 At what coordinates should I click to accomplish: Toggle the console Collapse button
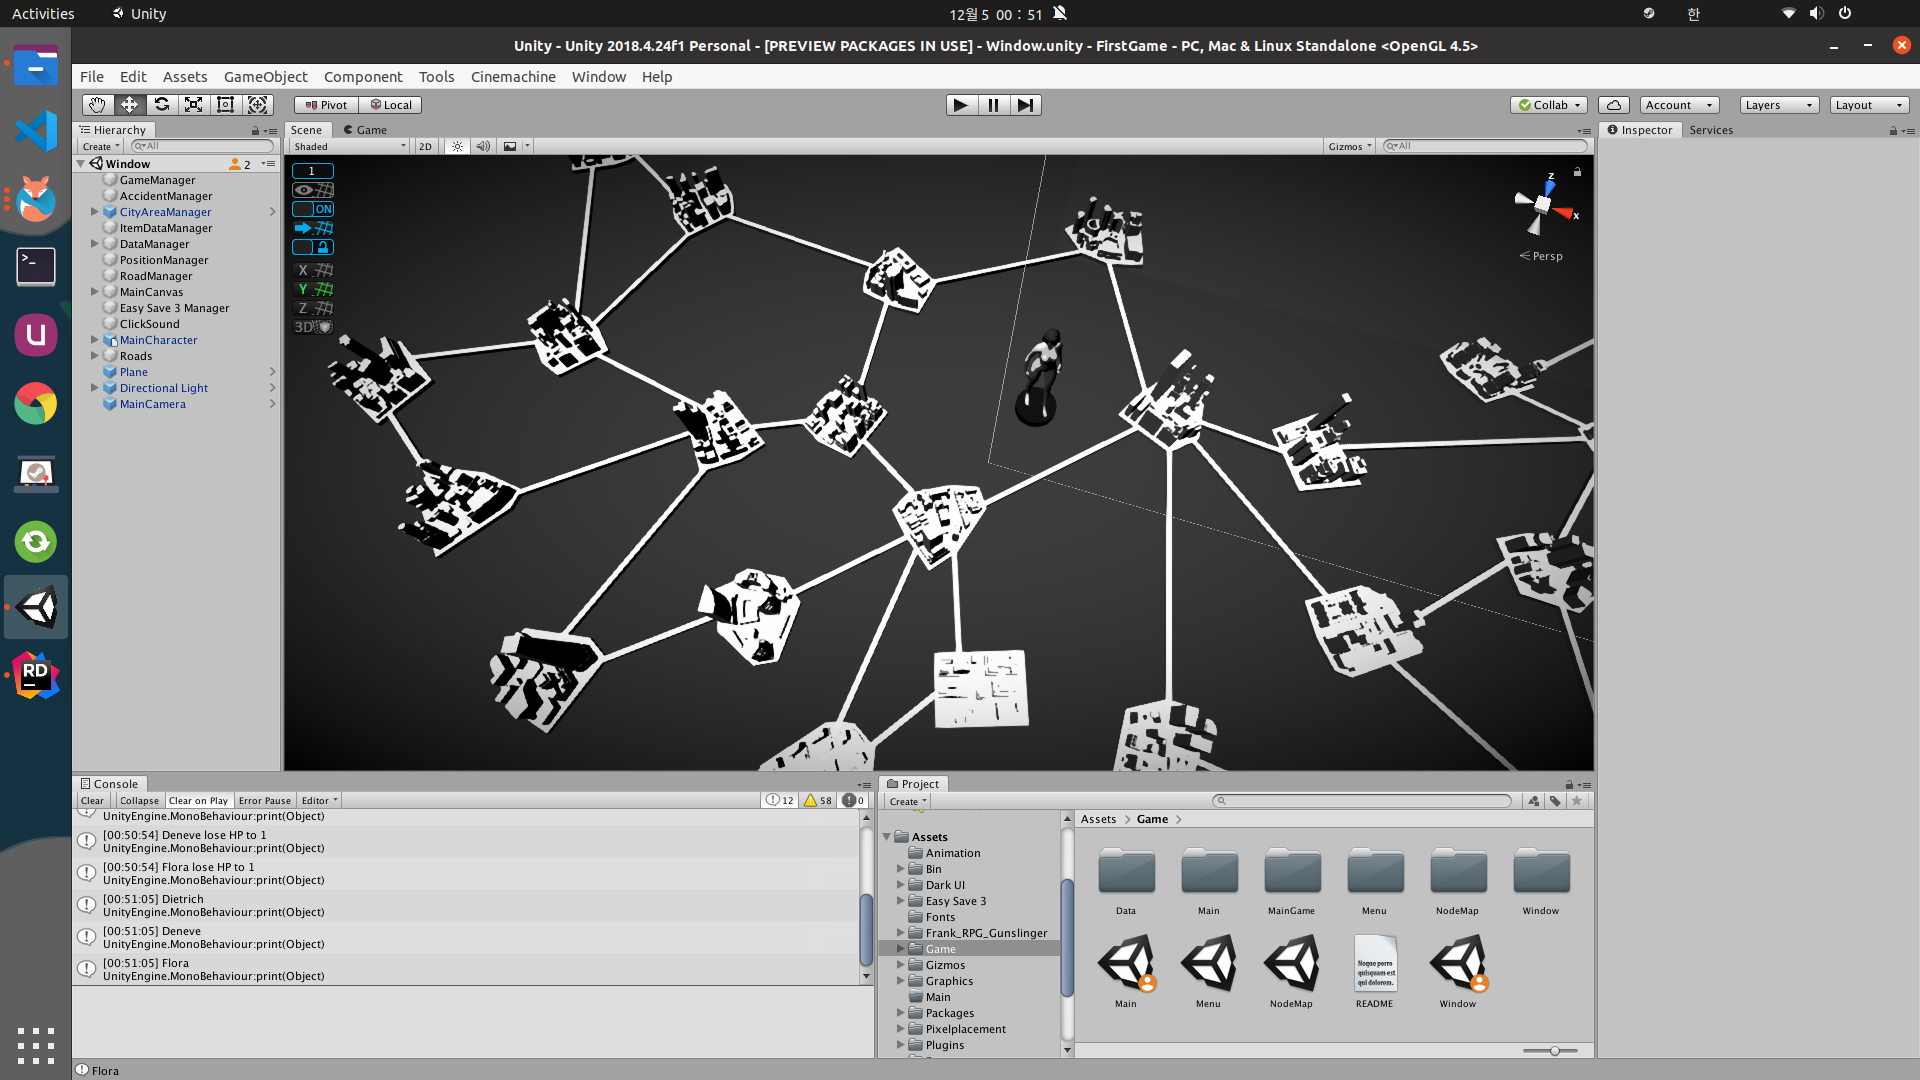point(139,801)
